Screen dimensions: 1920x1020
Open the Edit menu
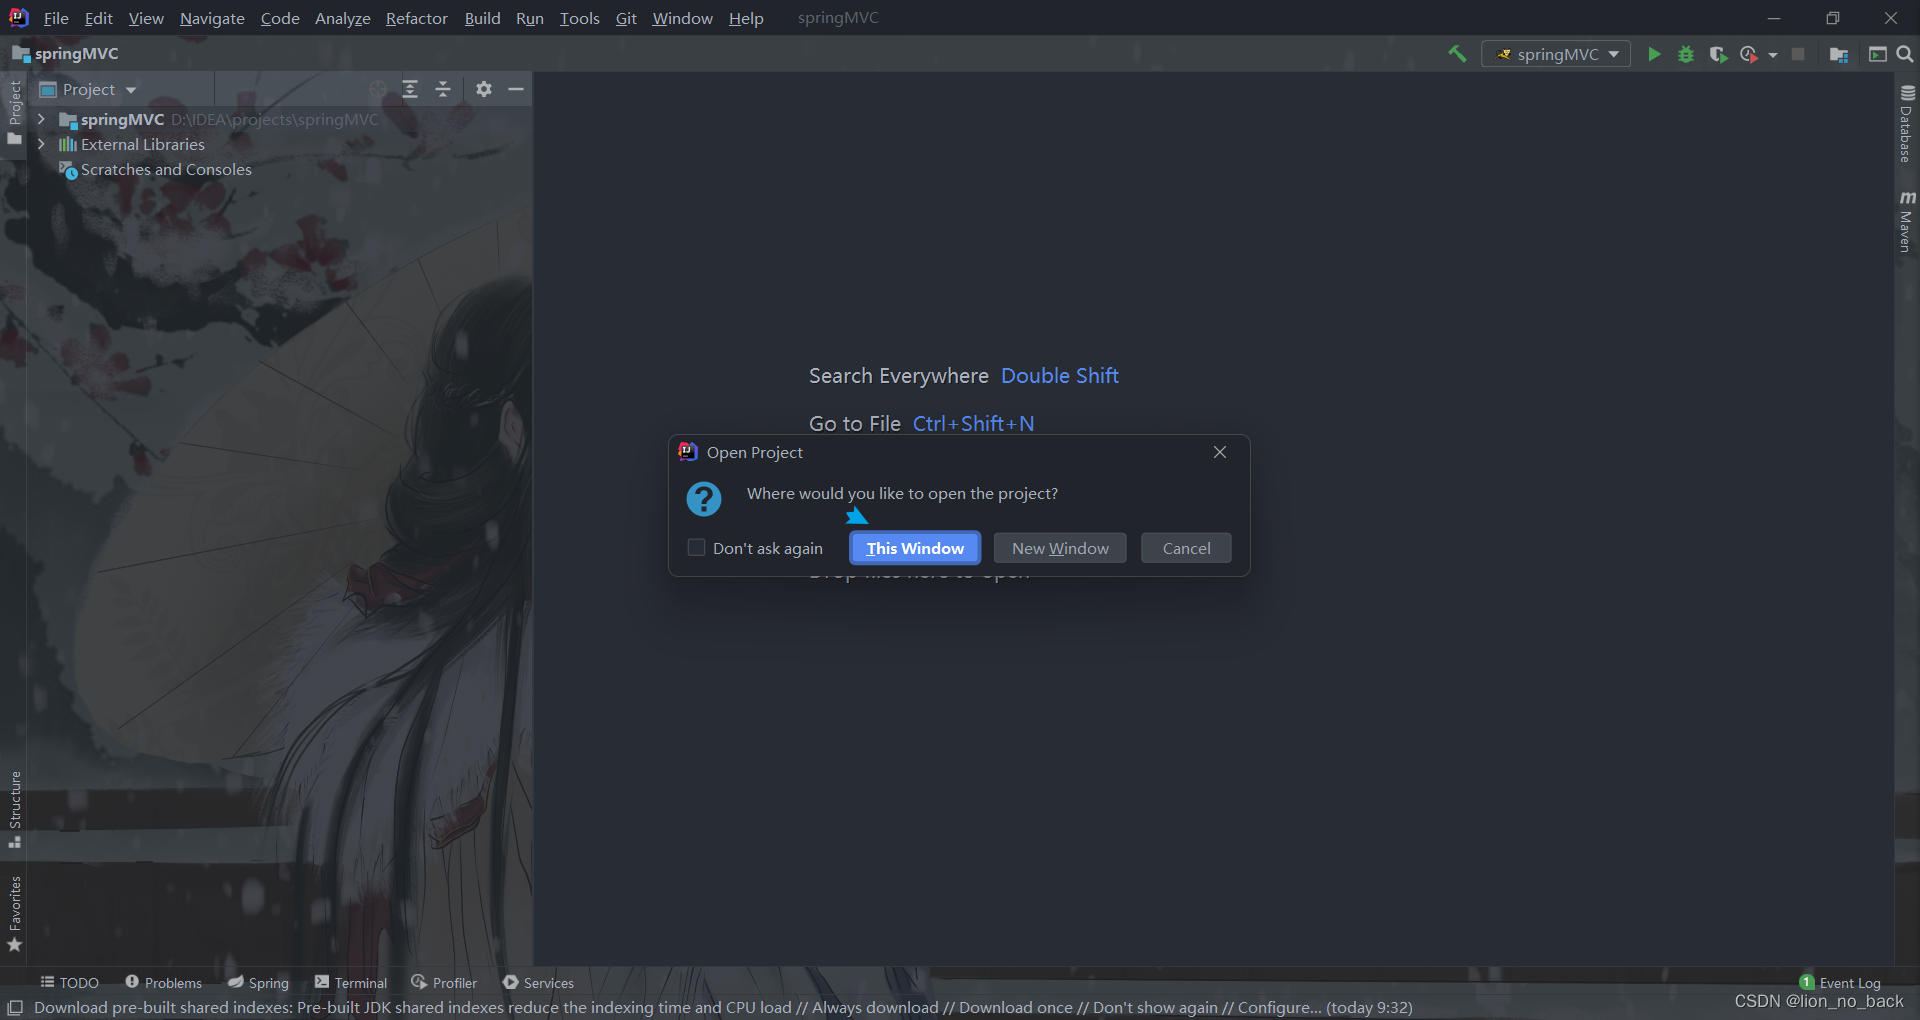[x=98, y=18]
